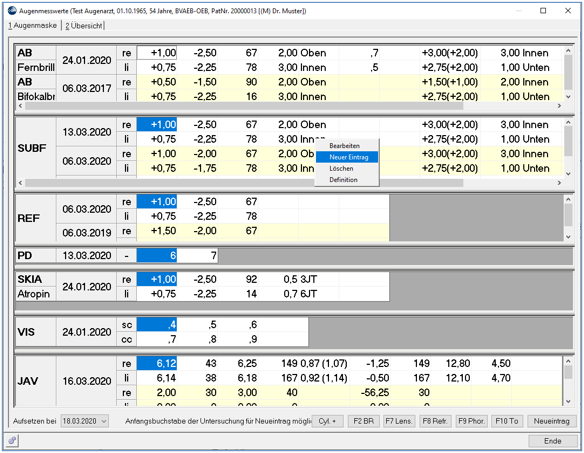
Task: Click the PD section label
Action: [x=36, y=256]
